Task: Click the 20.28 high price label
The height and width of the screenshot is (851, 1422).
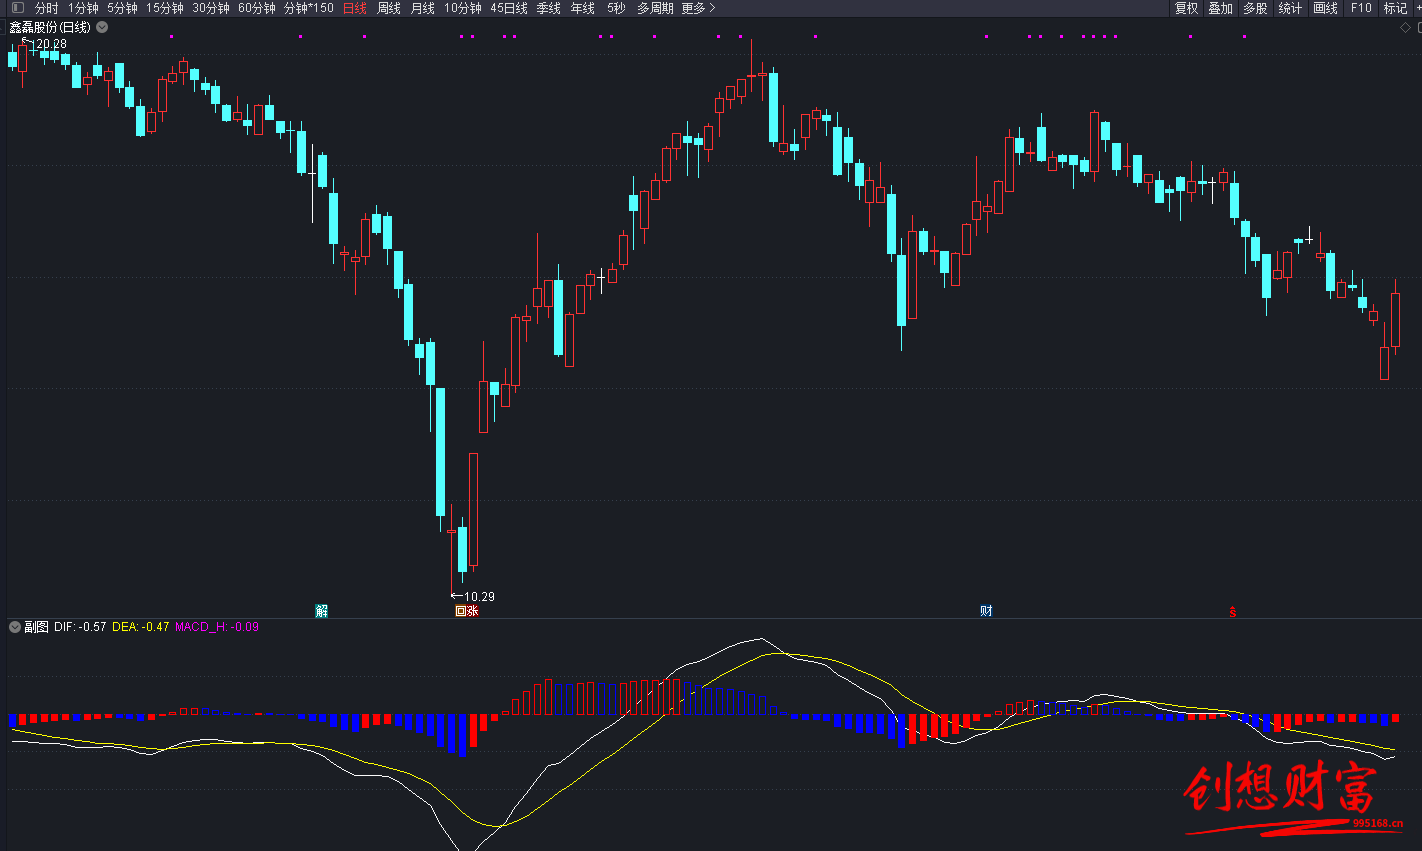Action: click(52, 44)
